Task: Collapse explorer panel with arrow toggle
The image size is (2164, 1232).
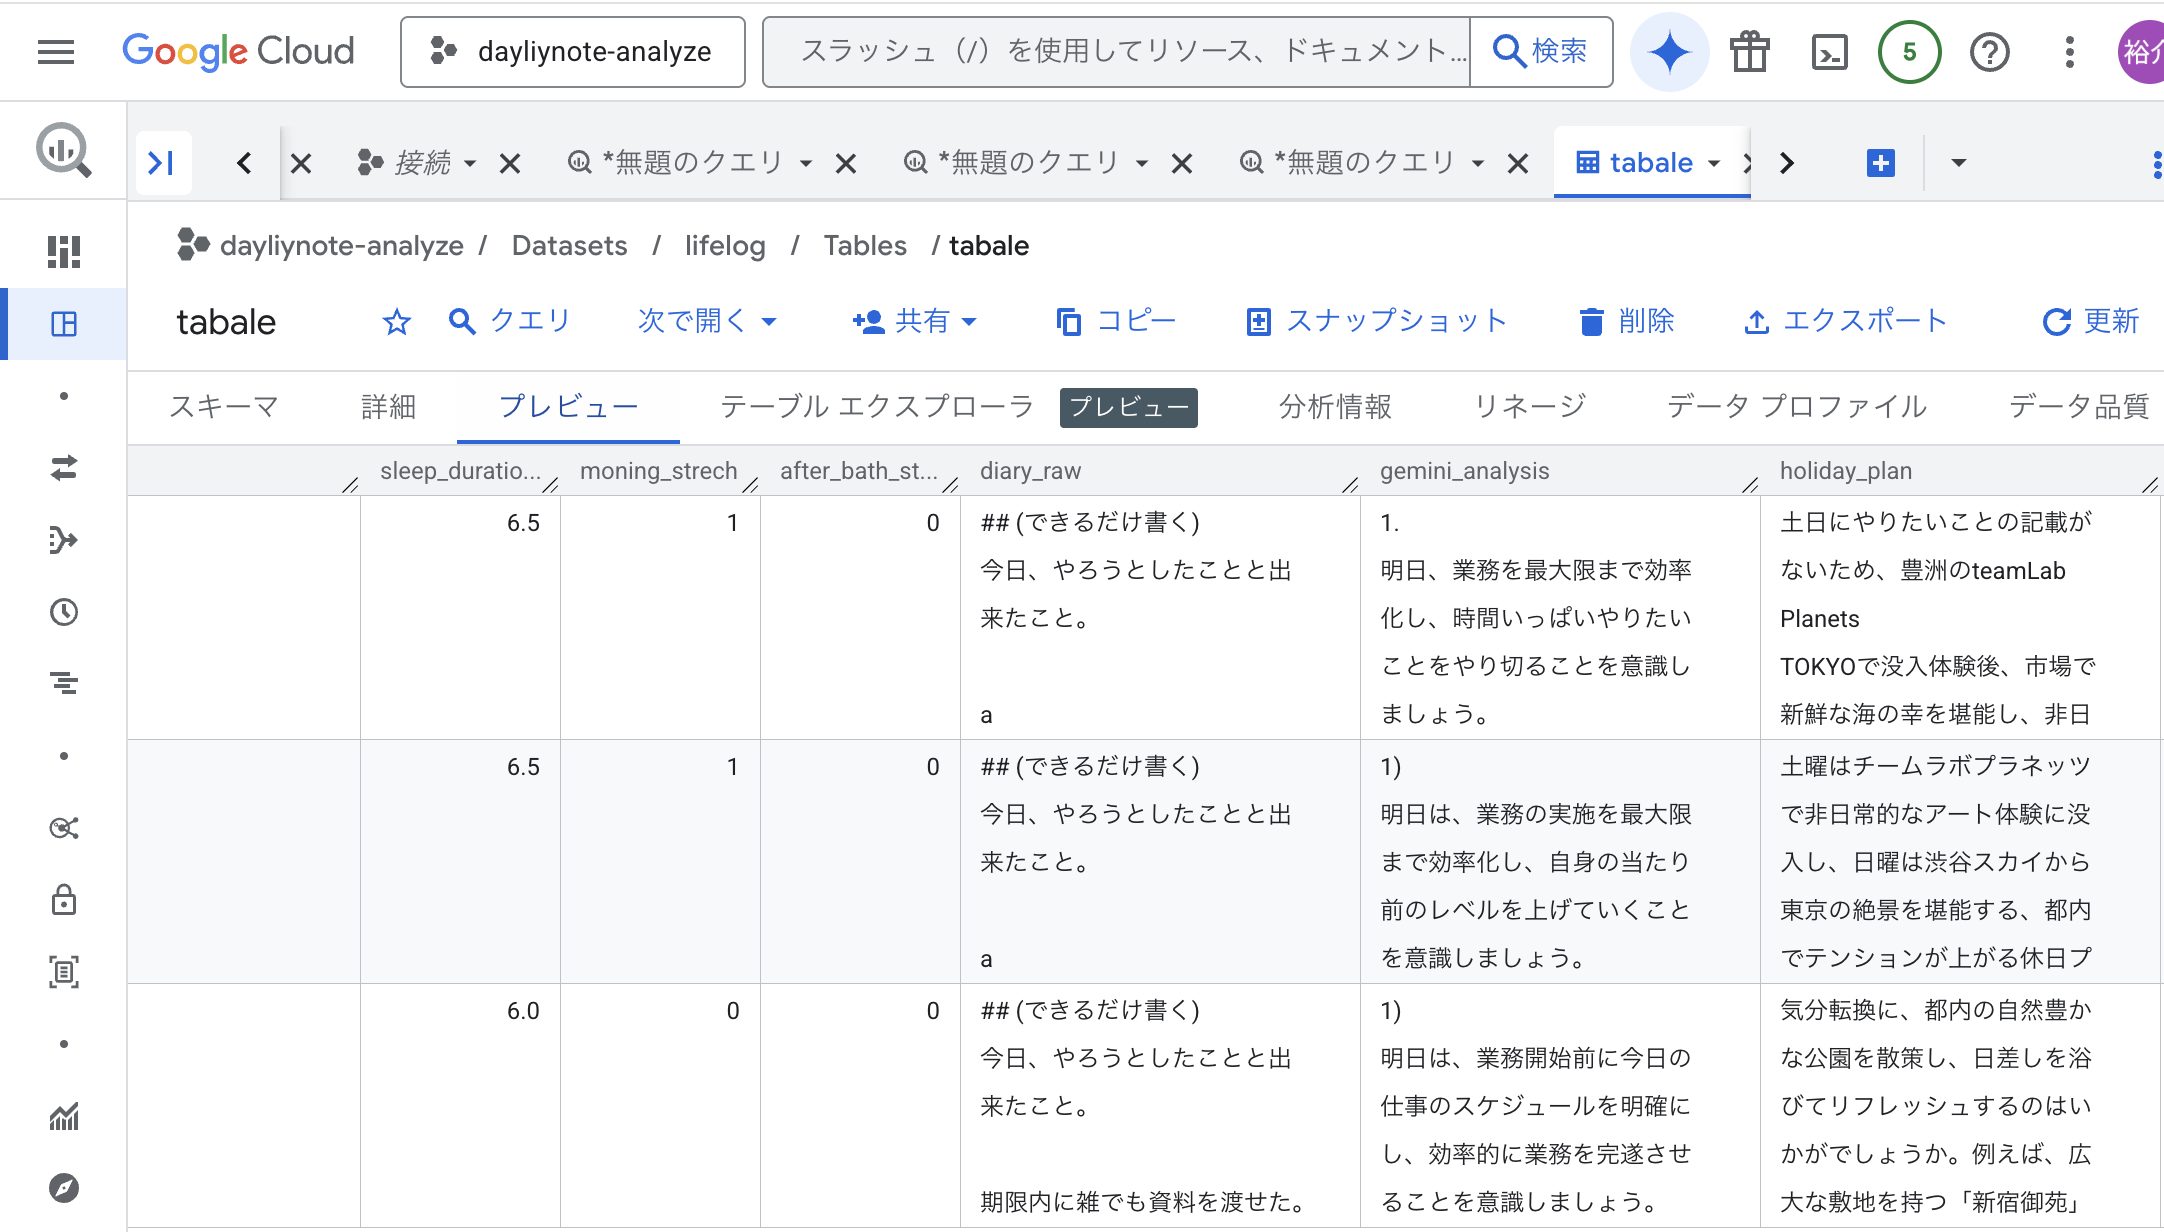Action: coord(162,163)
